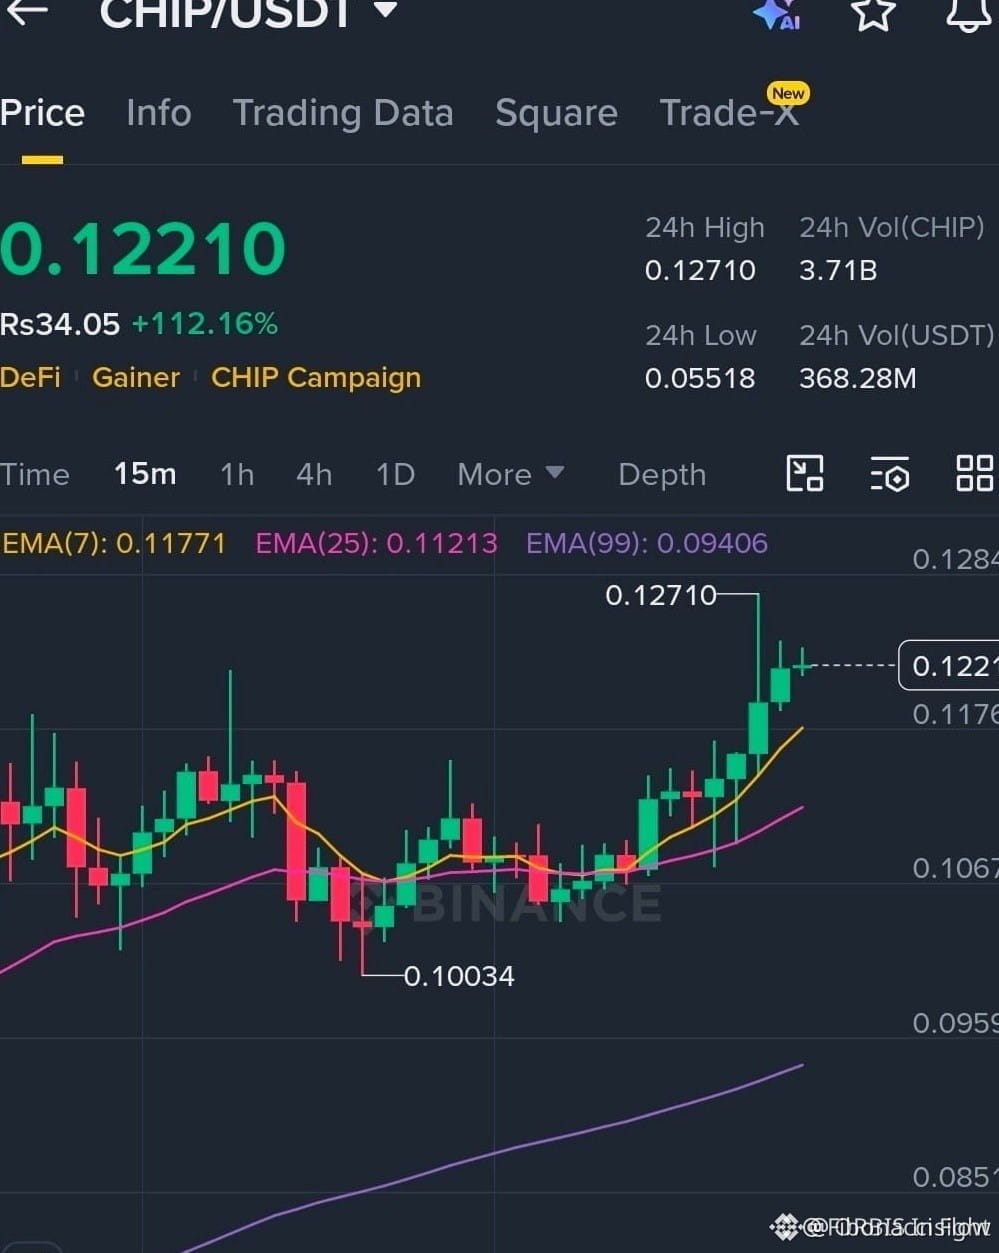The height and width of the screenshot is (1253, 999).
Task: Show the Depth chart
Action: (x=662, y=474)
